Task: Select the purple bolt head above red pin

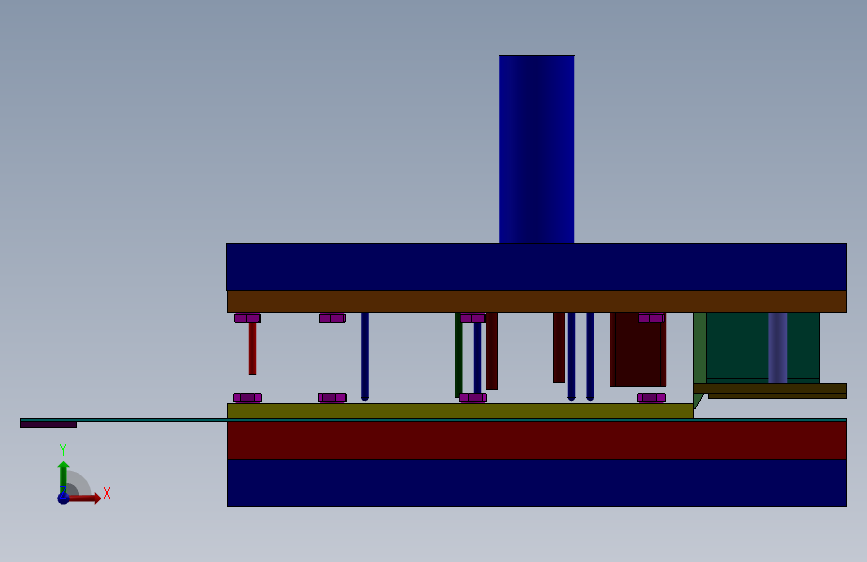Action: coord(247,318)
